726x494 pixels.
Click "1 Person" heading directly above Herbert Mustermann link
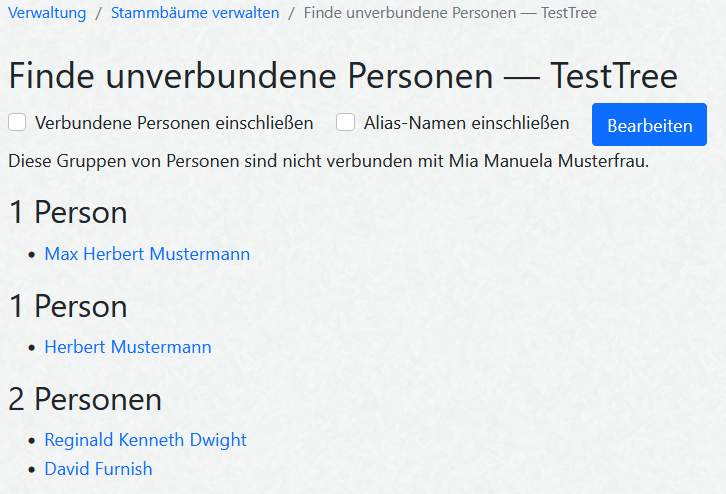tap(68, 306)
